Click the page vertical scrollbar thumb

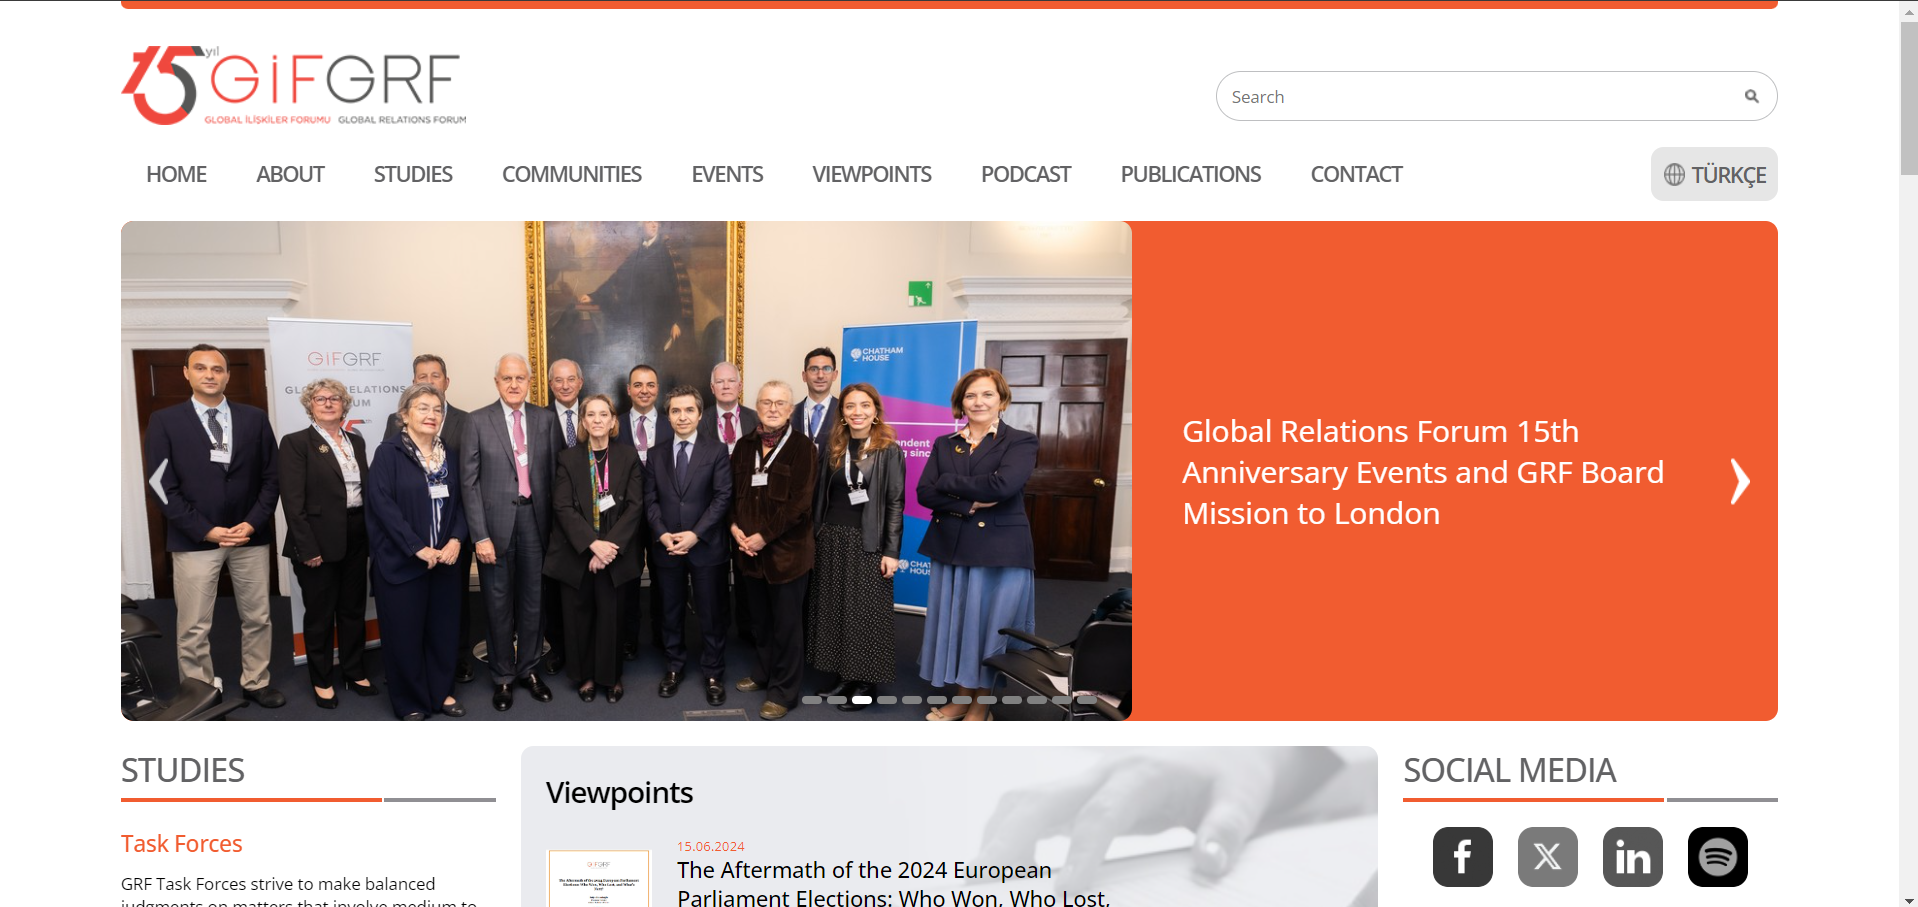click(x=1909, y=98)
